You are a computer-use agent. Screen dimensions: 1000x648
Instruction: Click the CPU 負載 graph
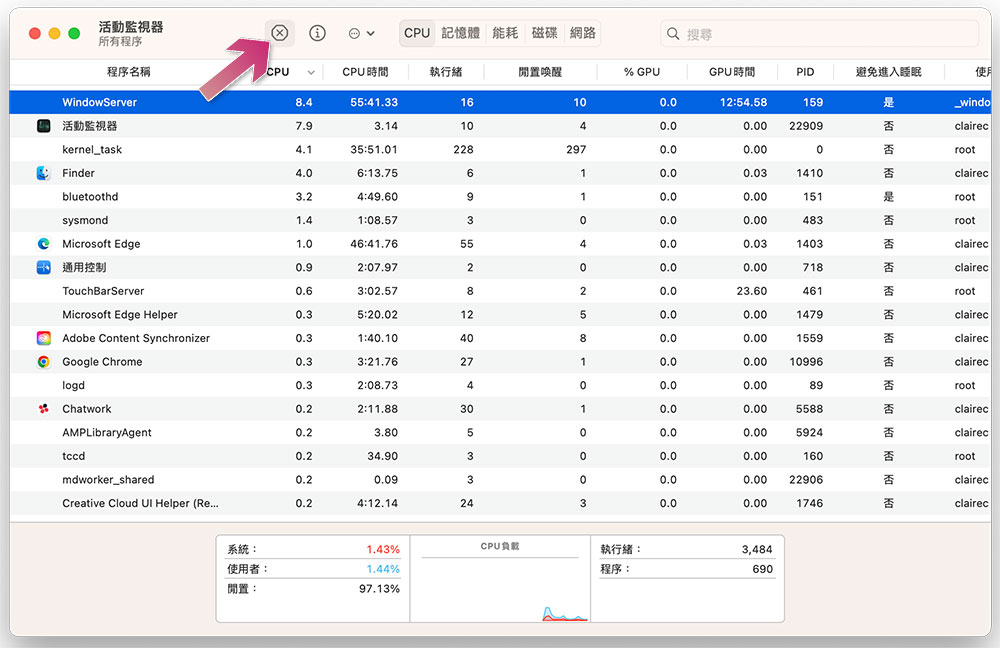coord(500,579)
